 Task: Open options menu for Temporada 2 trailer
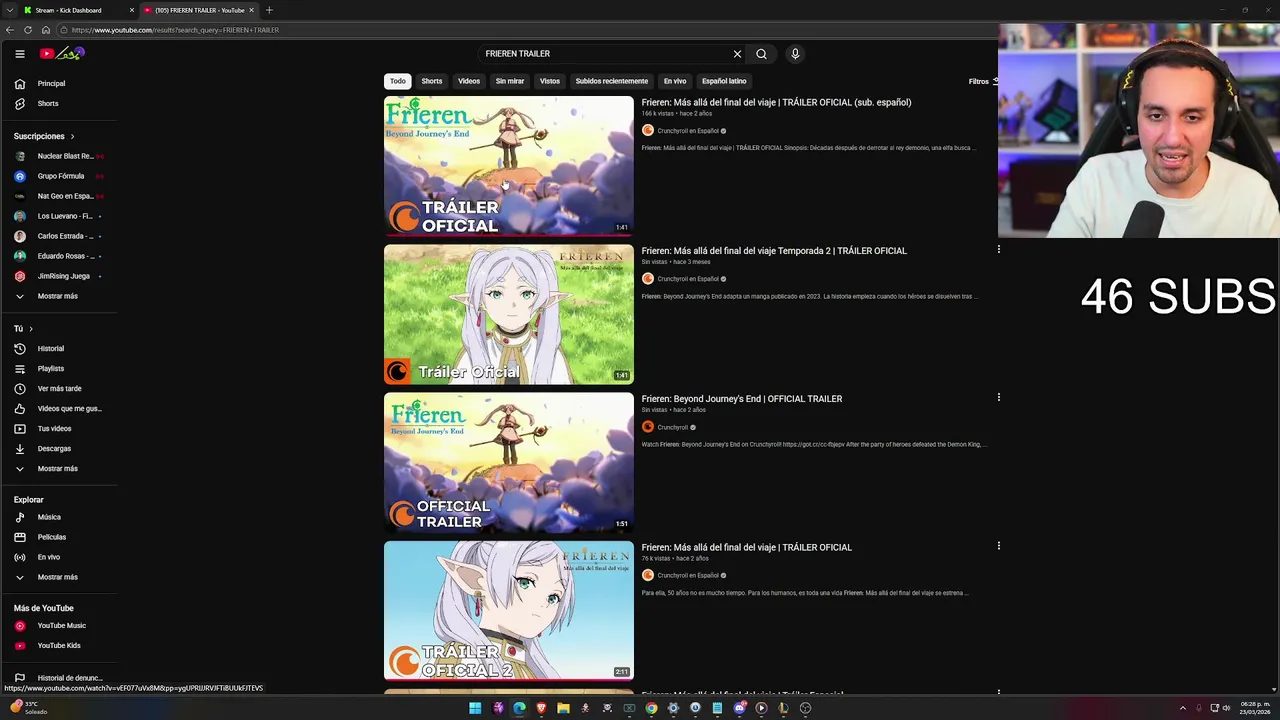998,249
